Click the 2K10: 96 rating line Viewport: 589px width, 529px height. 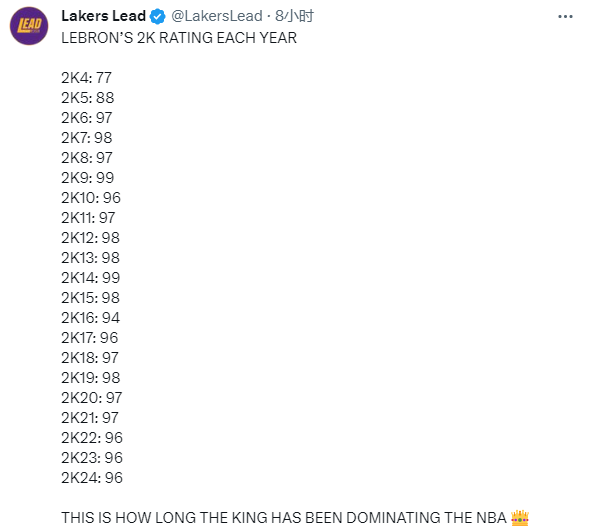pyautogui.click(x=91, y=198)
